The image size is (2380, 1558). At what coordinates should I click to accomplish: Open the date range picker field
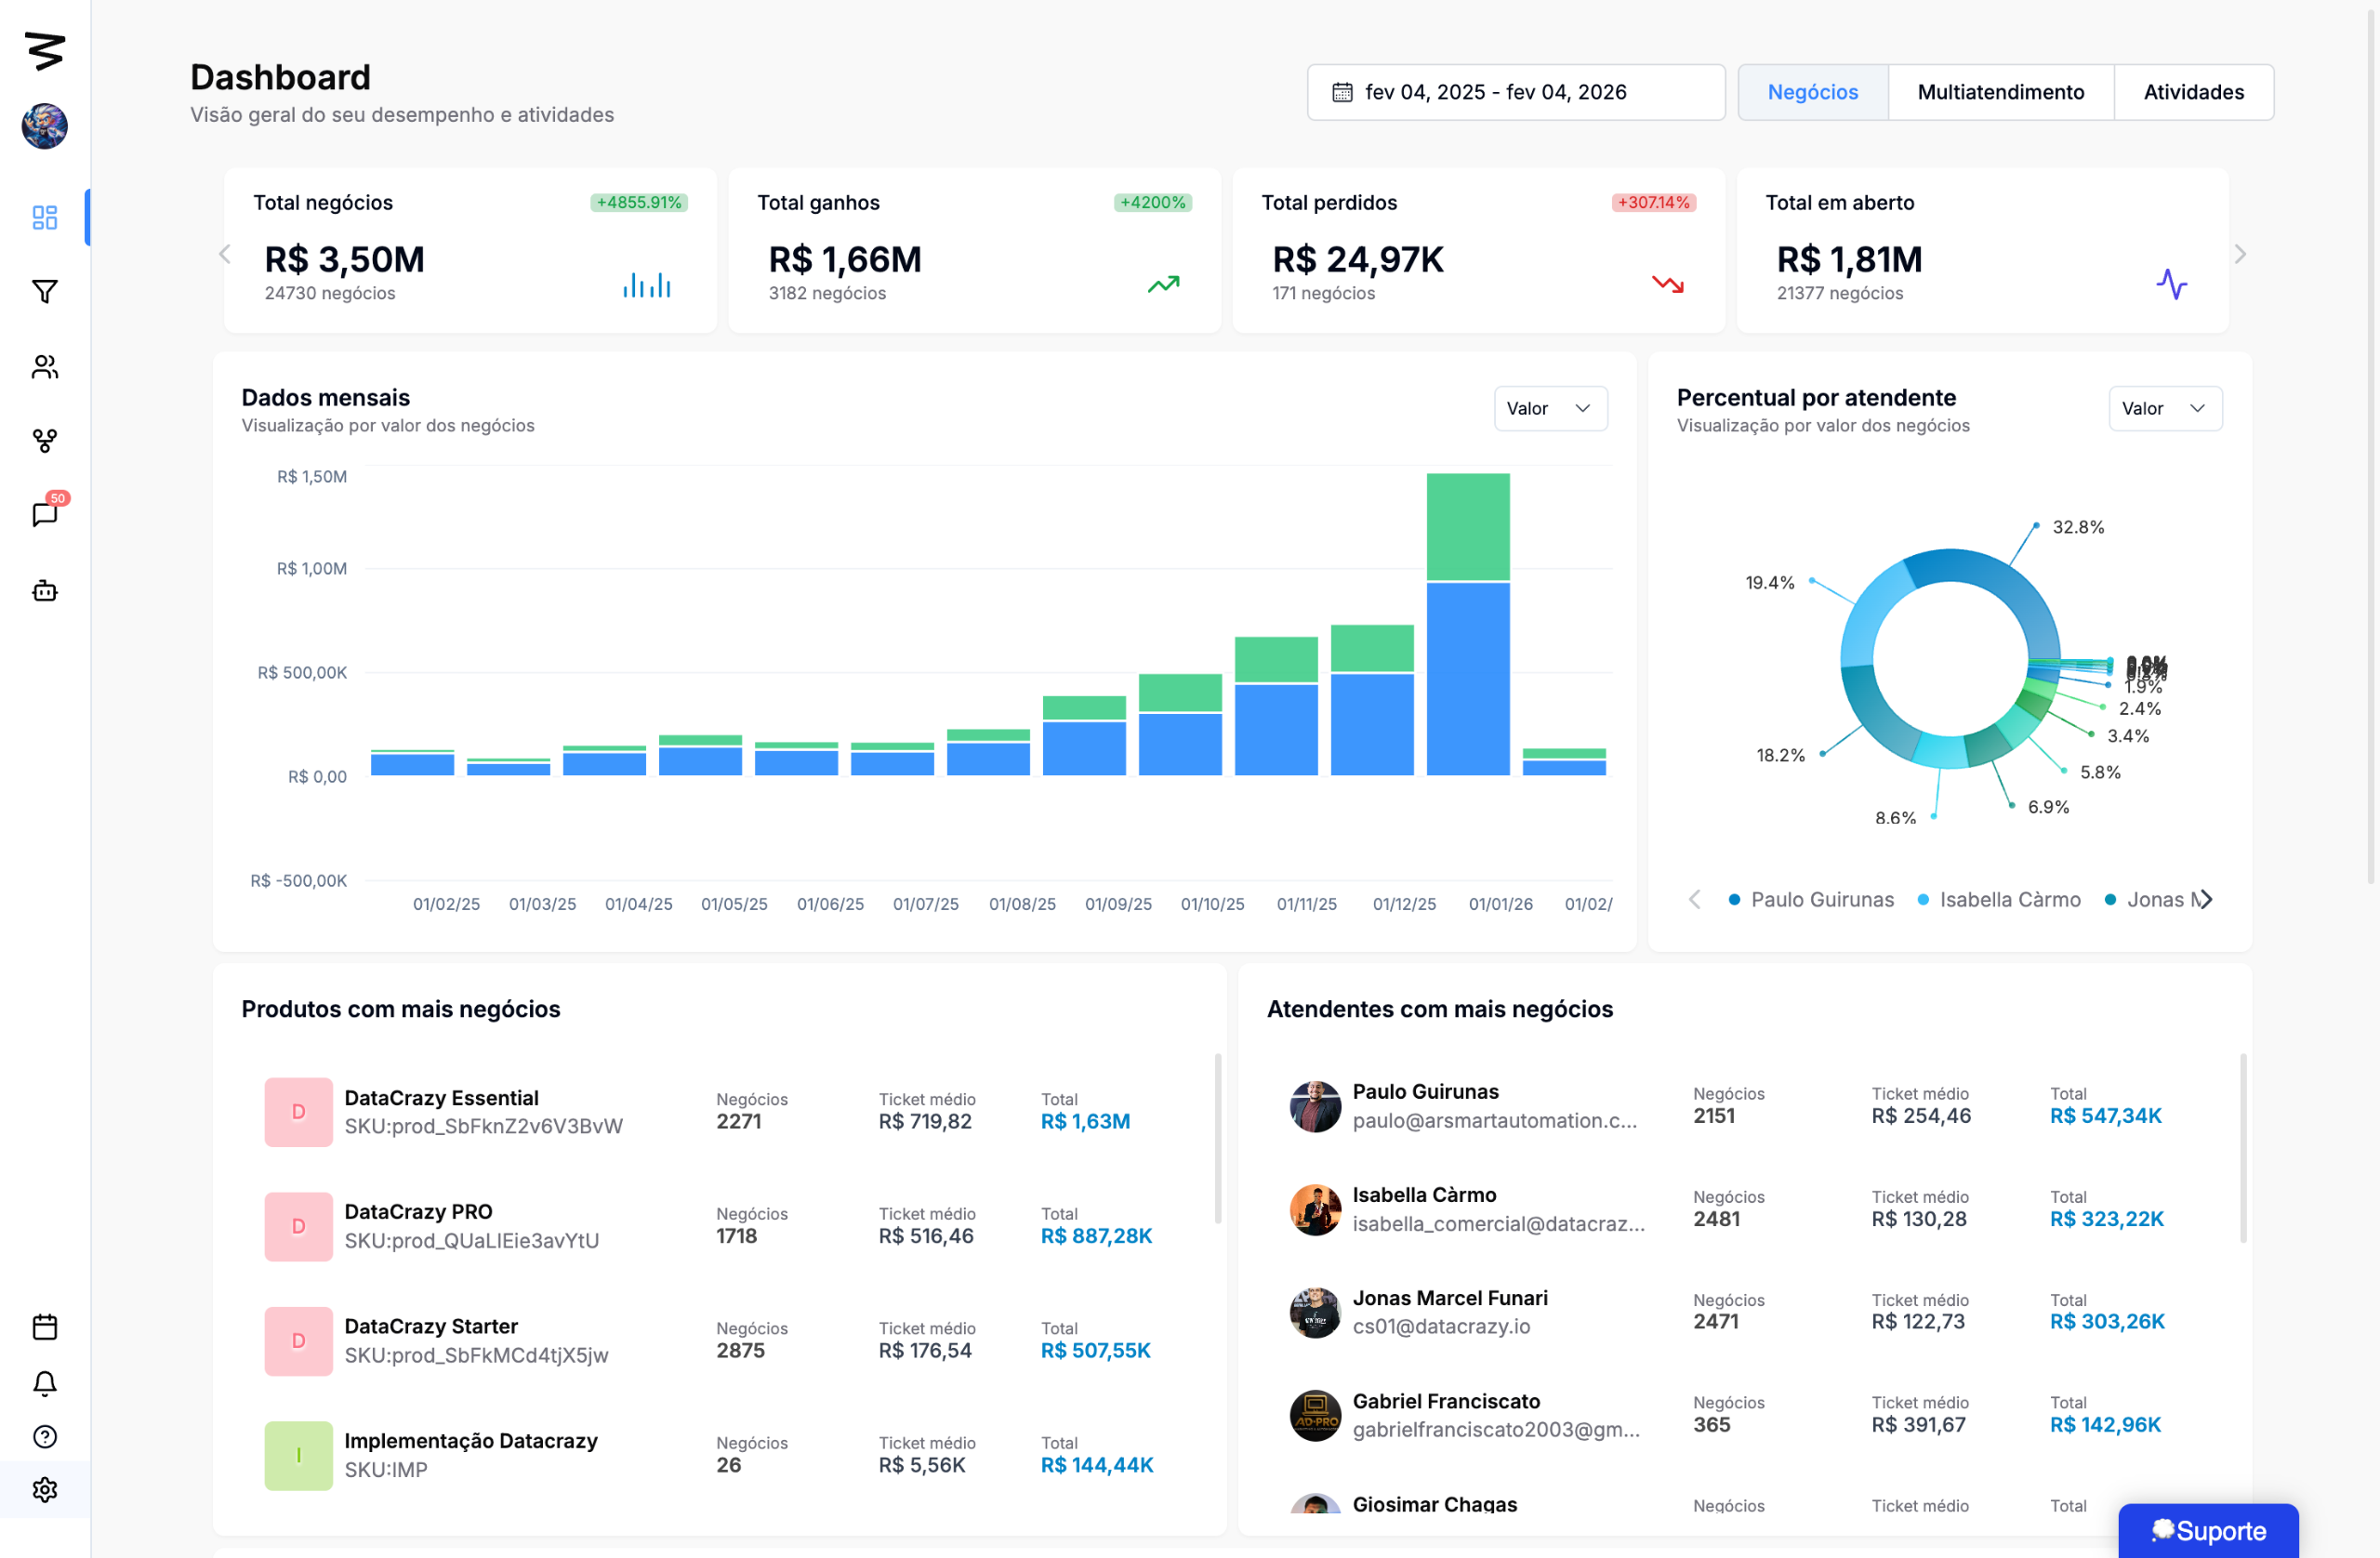[x=1515, y=92]
